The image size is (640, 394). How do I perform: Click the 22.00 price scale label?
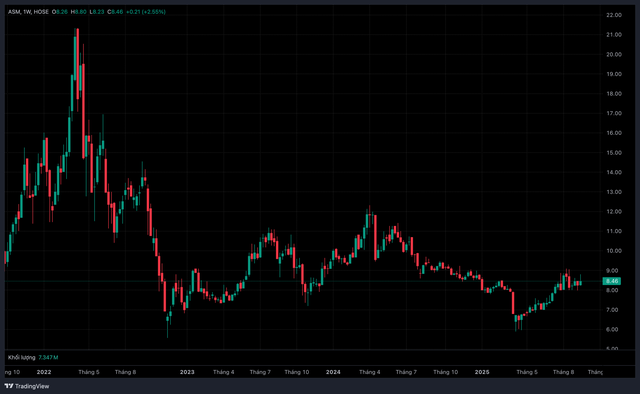pos(614,15)
